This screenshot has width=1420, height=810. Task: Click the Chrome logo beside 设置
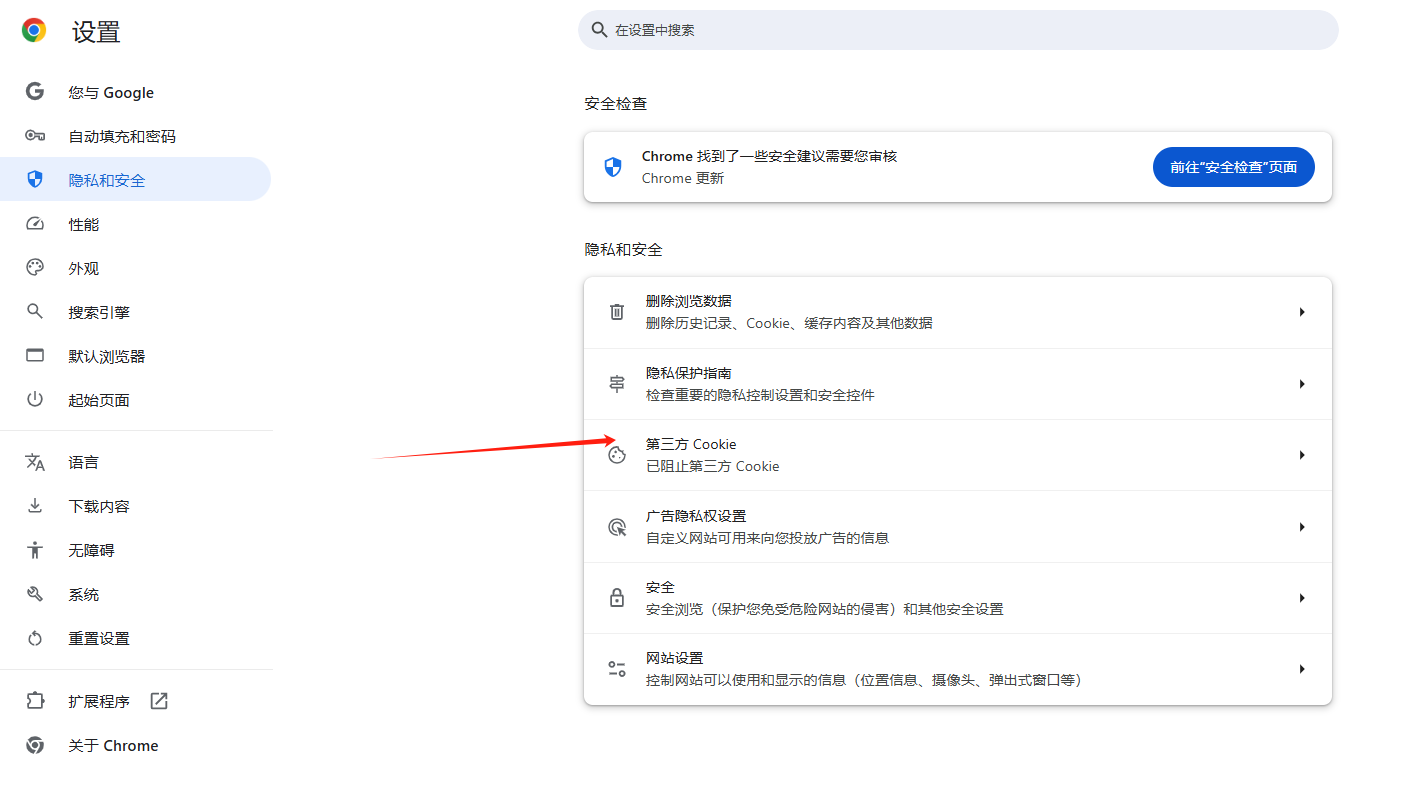(34, 31)
